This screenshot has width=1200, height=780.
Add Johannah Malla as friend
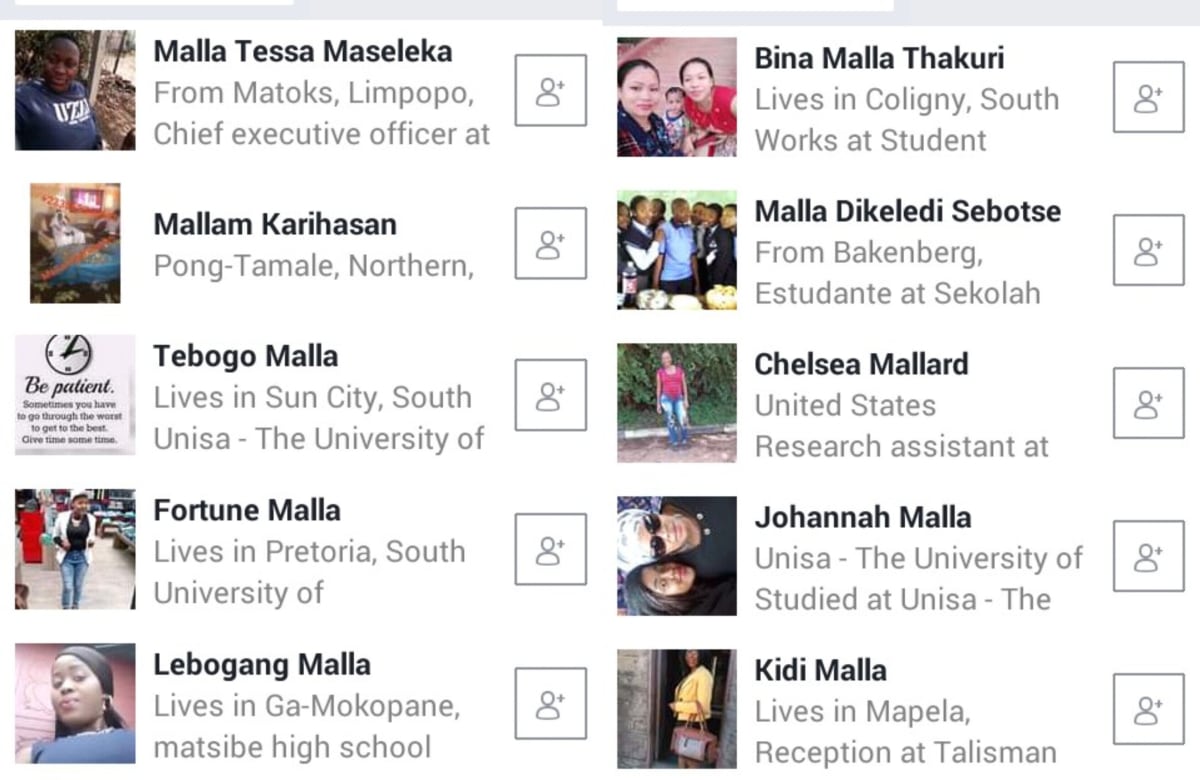click(x=1148, y=556)
